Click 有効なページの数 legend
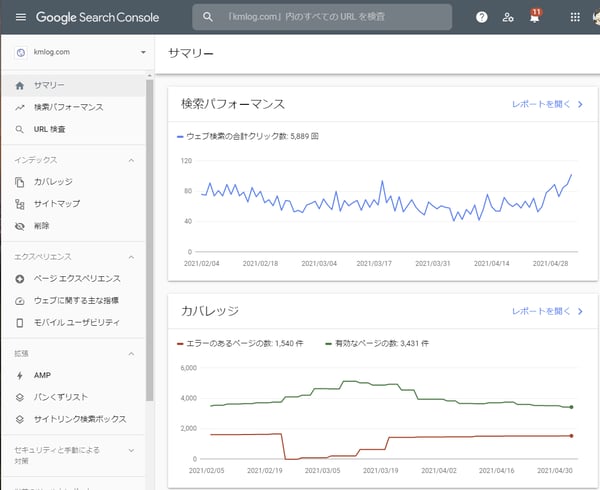Viewport: 600px width, 490px height. tap(377, 344)
